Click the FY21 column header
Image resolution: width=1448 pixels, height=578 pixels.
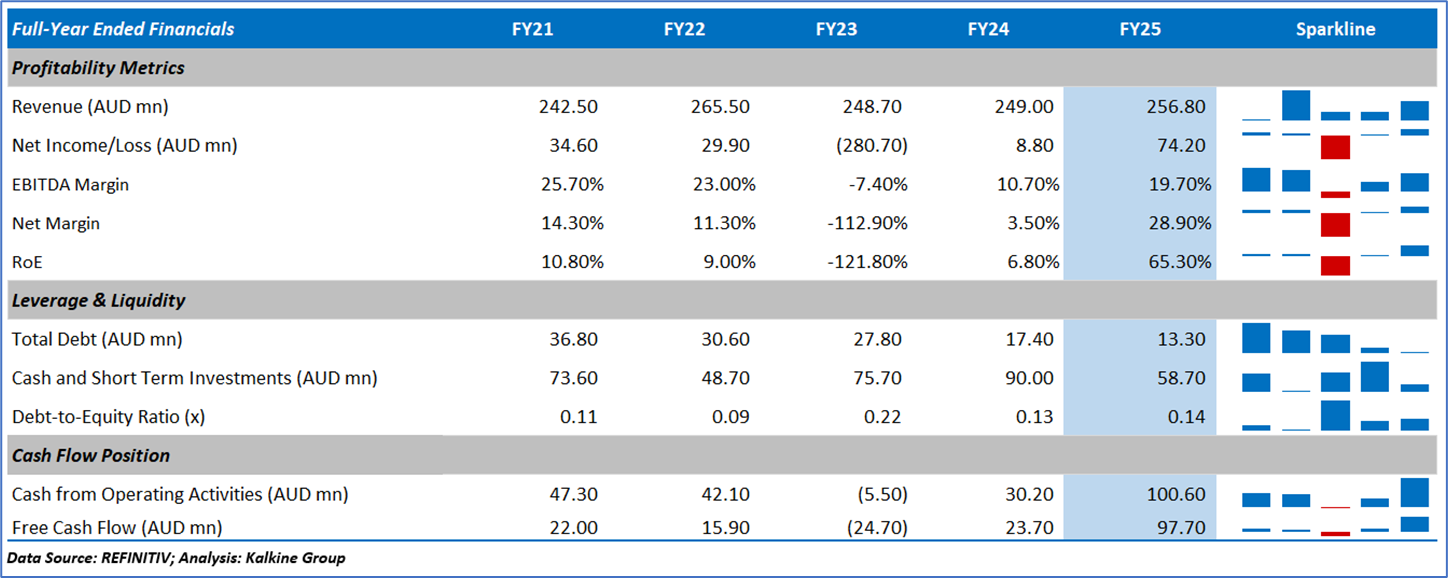pyautogui.click(x=532, y=29)
